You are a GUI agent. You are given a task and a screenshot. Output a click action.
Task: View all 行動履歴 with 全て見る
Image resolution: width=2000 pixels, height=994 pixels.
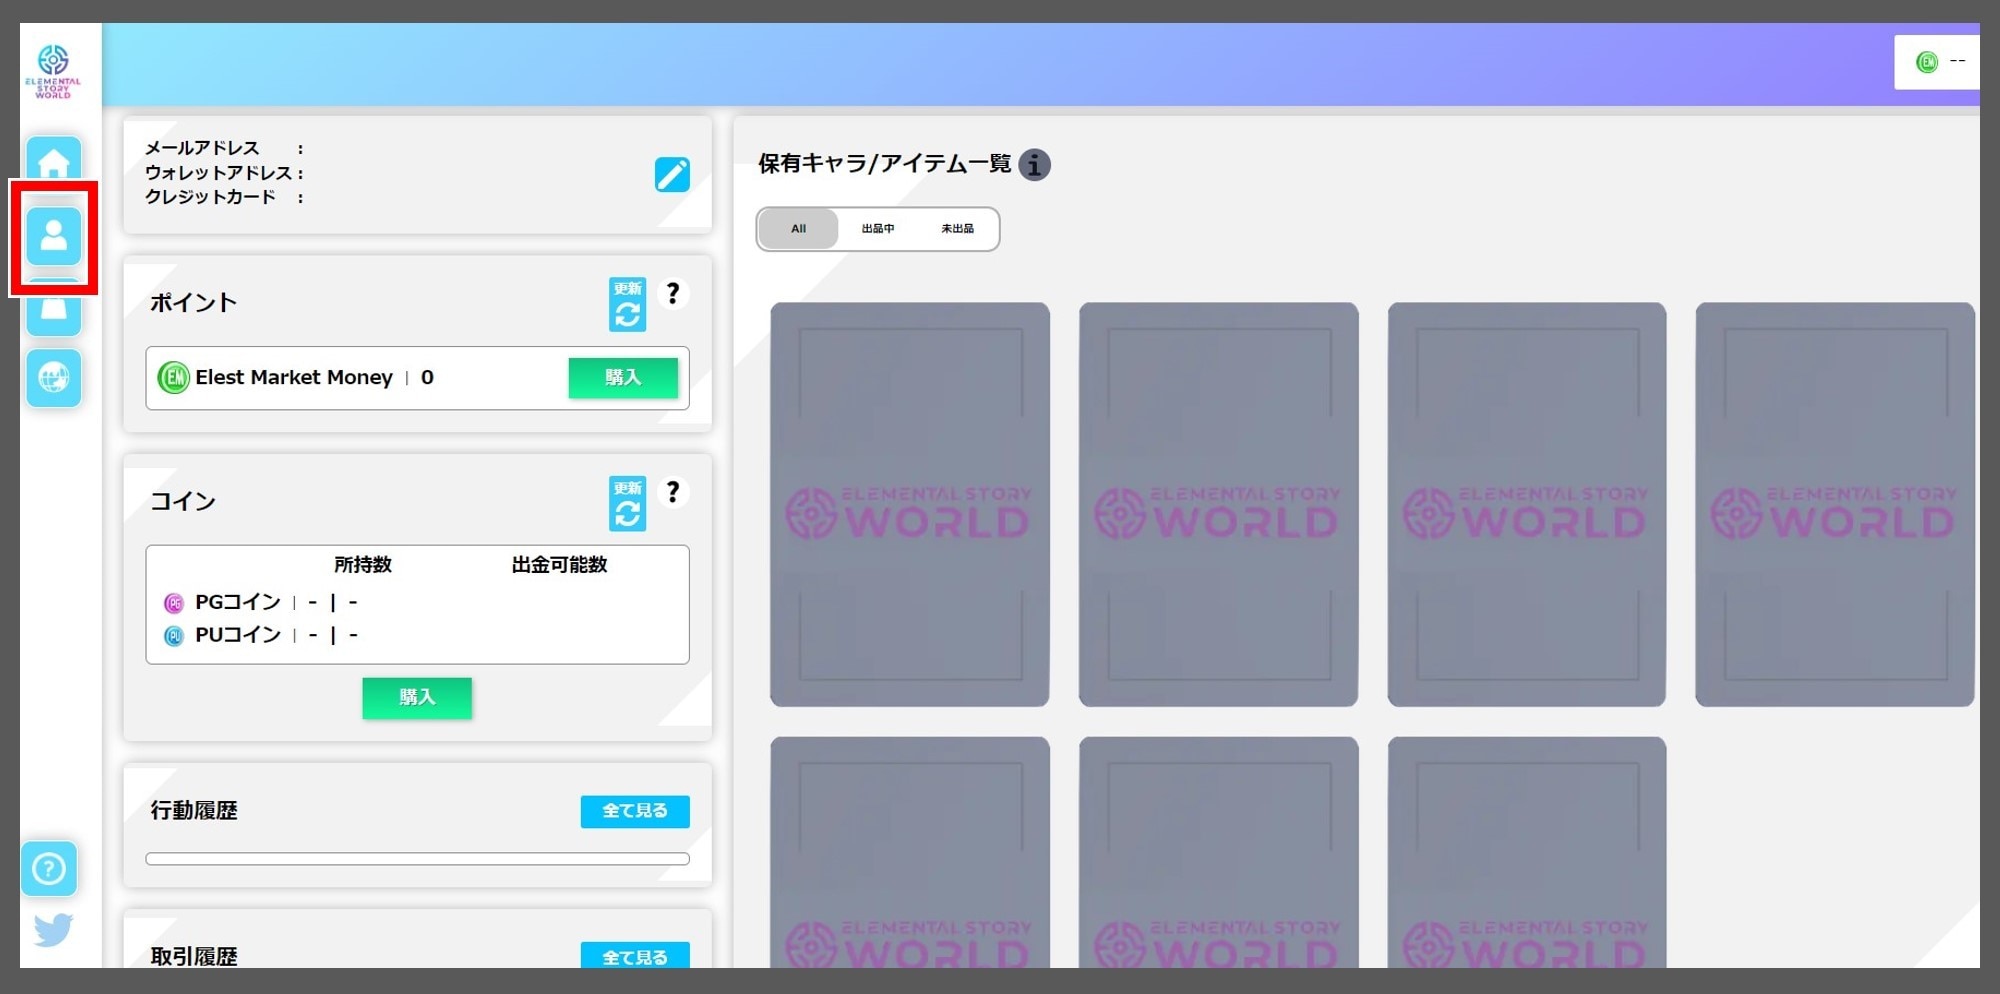[635, 811]
